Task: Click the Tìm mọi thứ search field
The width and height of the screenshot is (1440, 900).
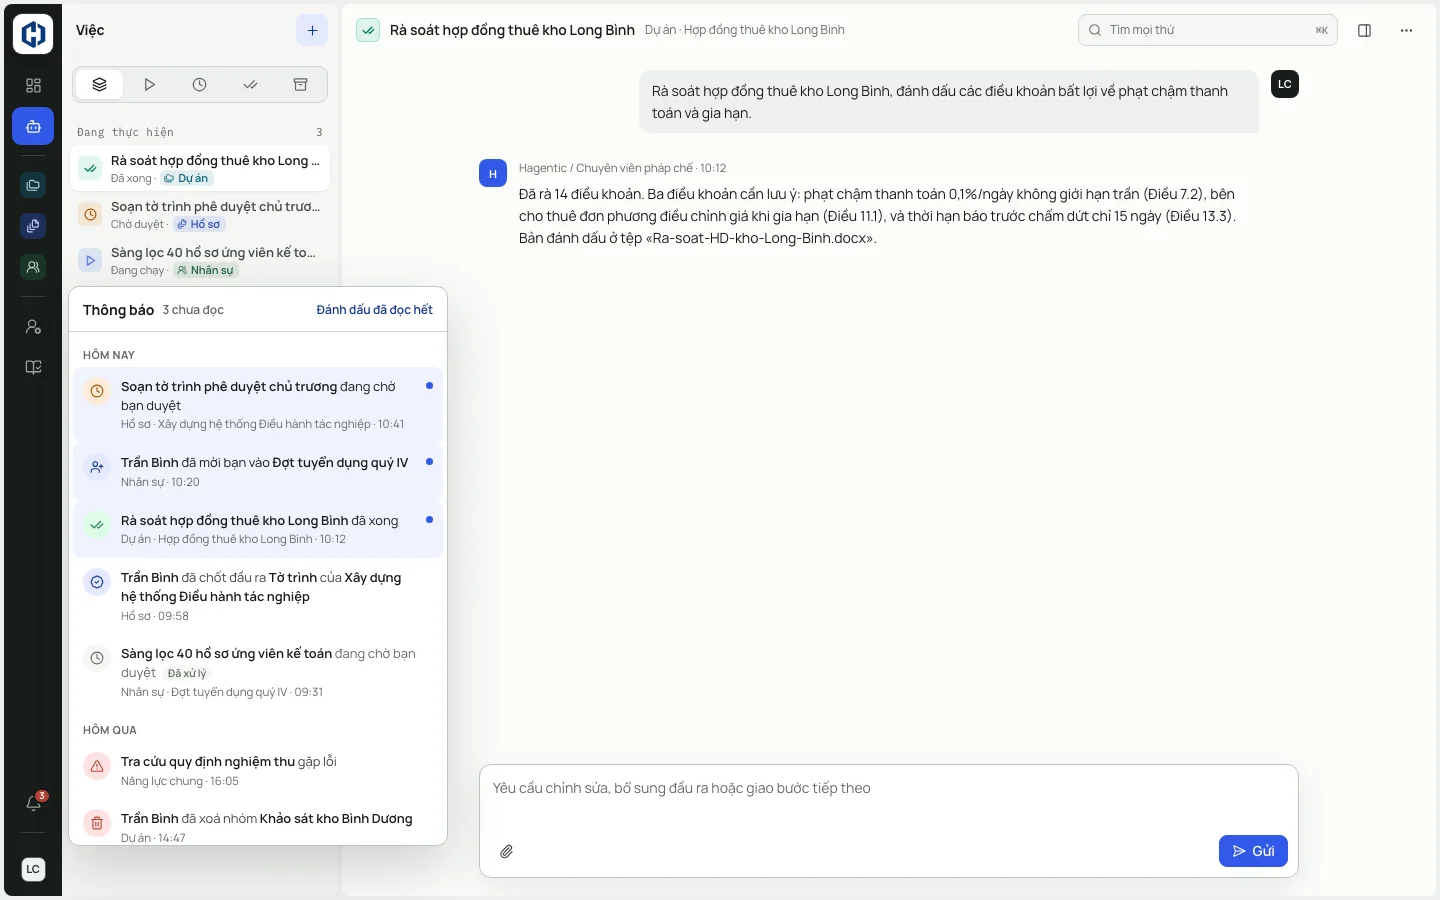Action: [1207, 30]
